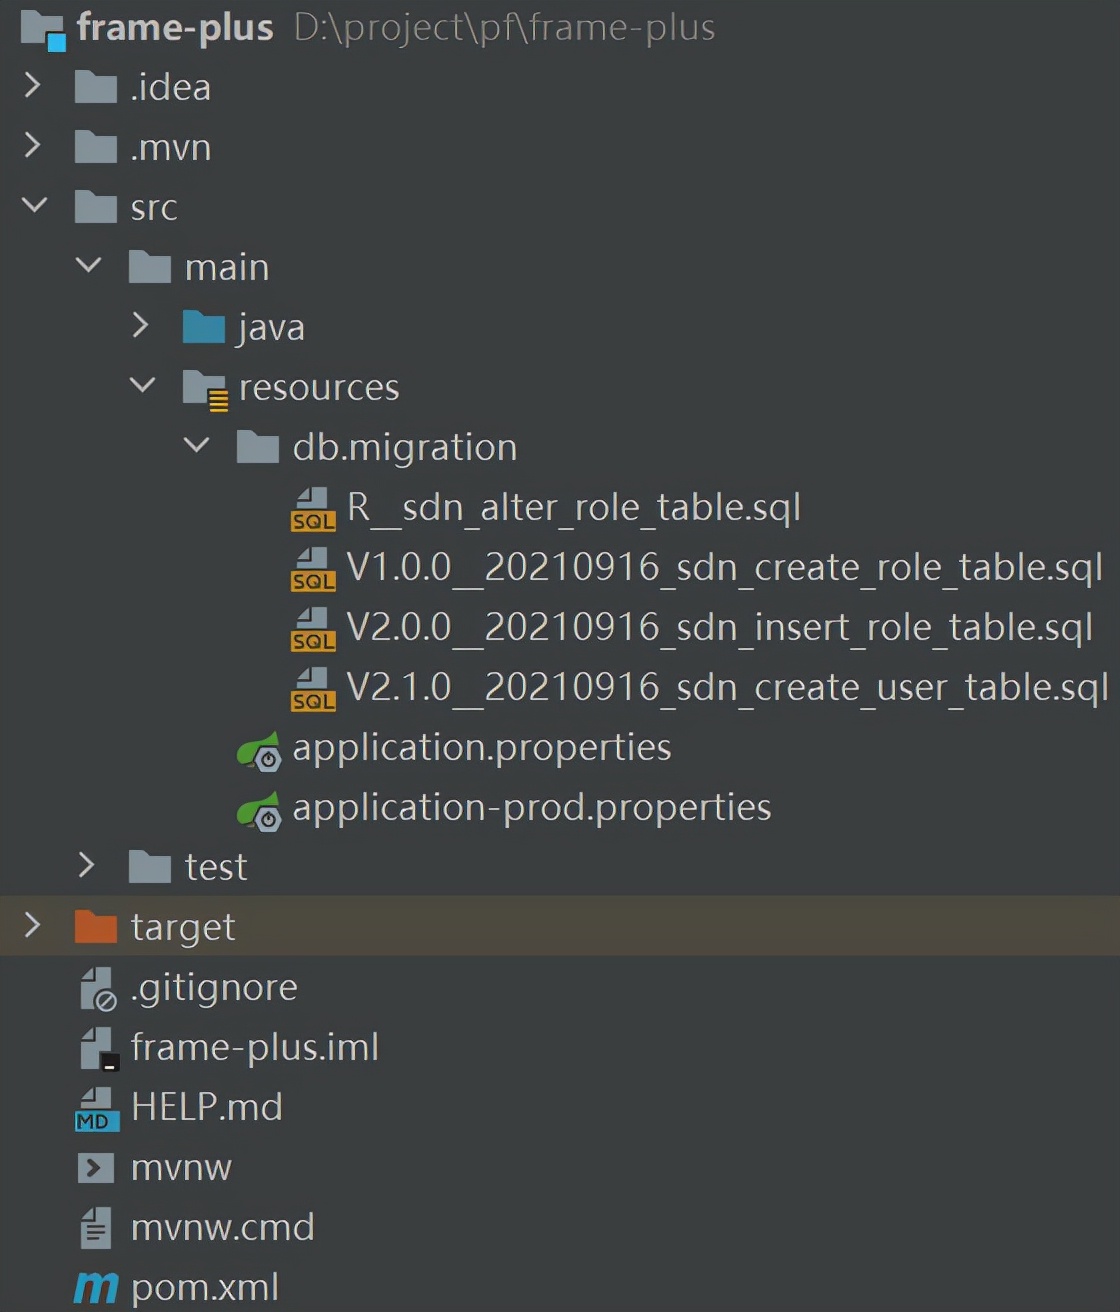Viewport: 1120px width, 1312px height.
Task: Click SQL icon of R__sdn_alter_role_table.sql
Action: [x=313, y=509]
